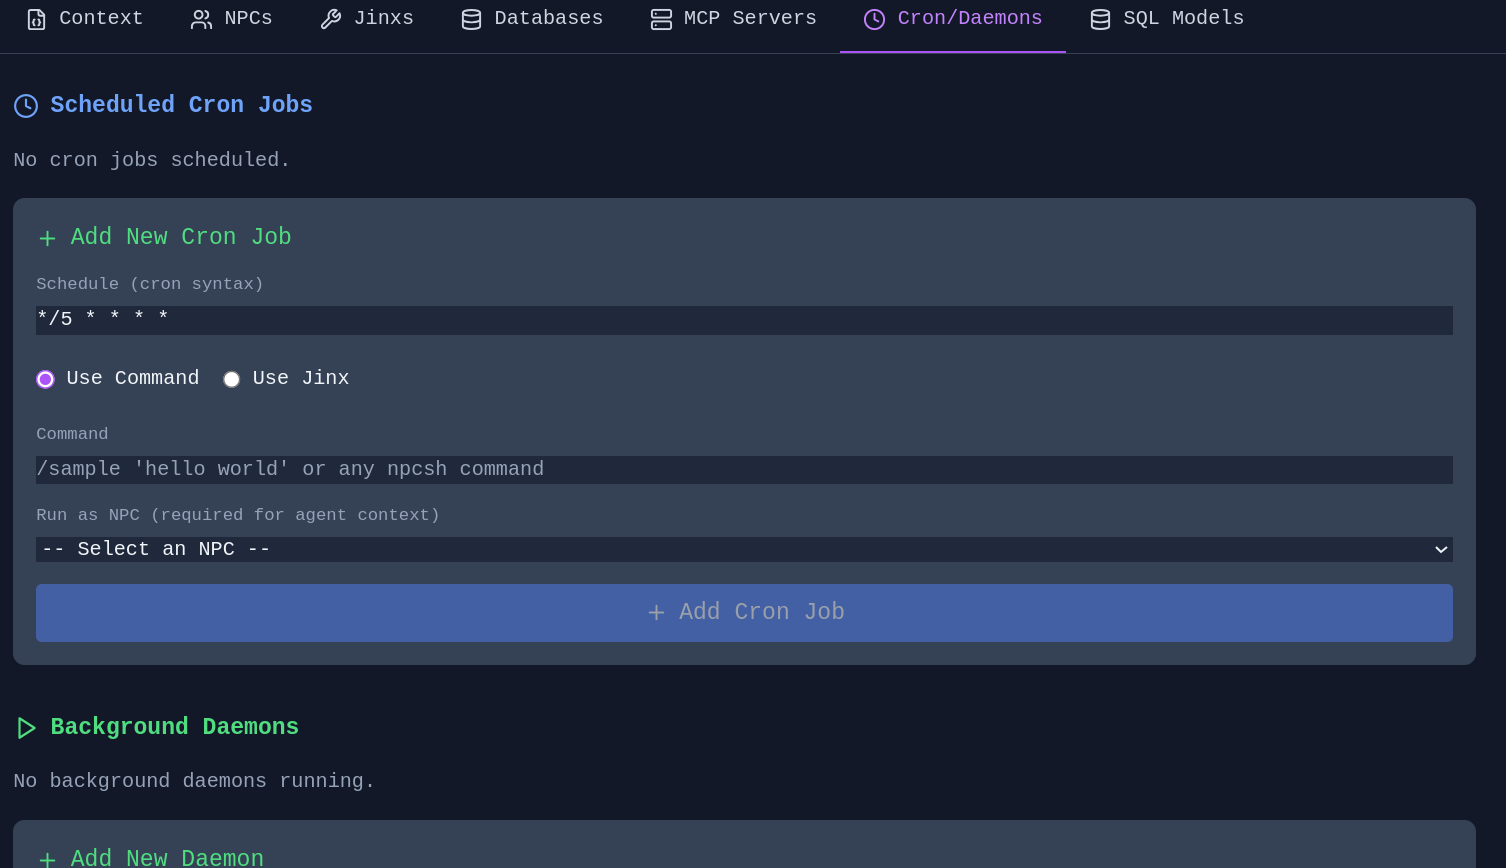Click the Scheduled Cron Jobs heading
The height and width of the screenshot is (868, 1506).
[181, 105]
